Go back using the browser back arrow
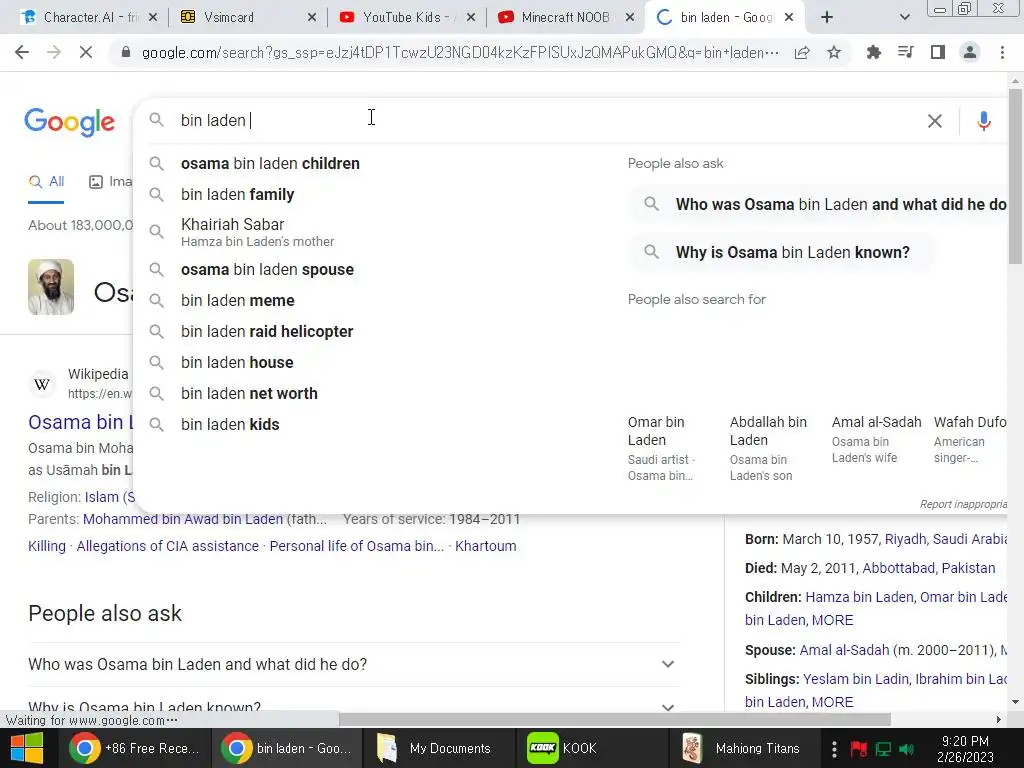 [x=22, y=52]
